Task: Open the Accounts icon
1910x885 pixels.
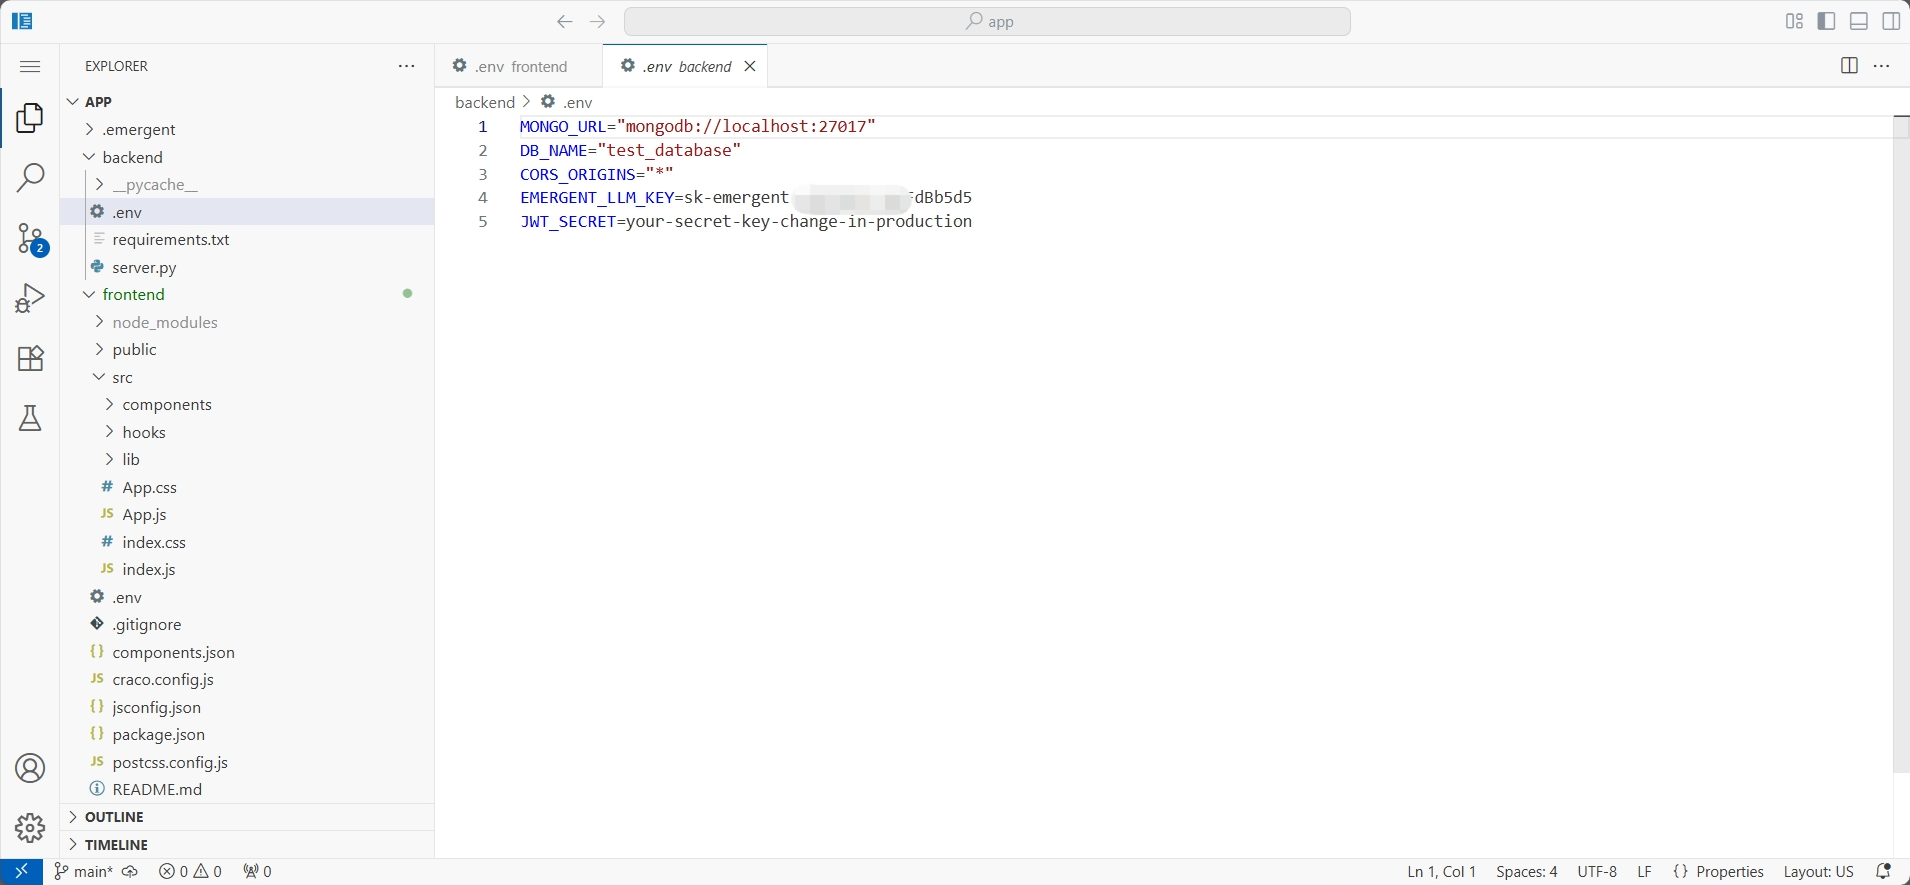Action: click(x=30, y=768)
